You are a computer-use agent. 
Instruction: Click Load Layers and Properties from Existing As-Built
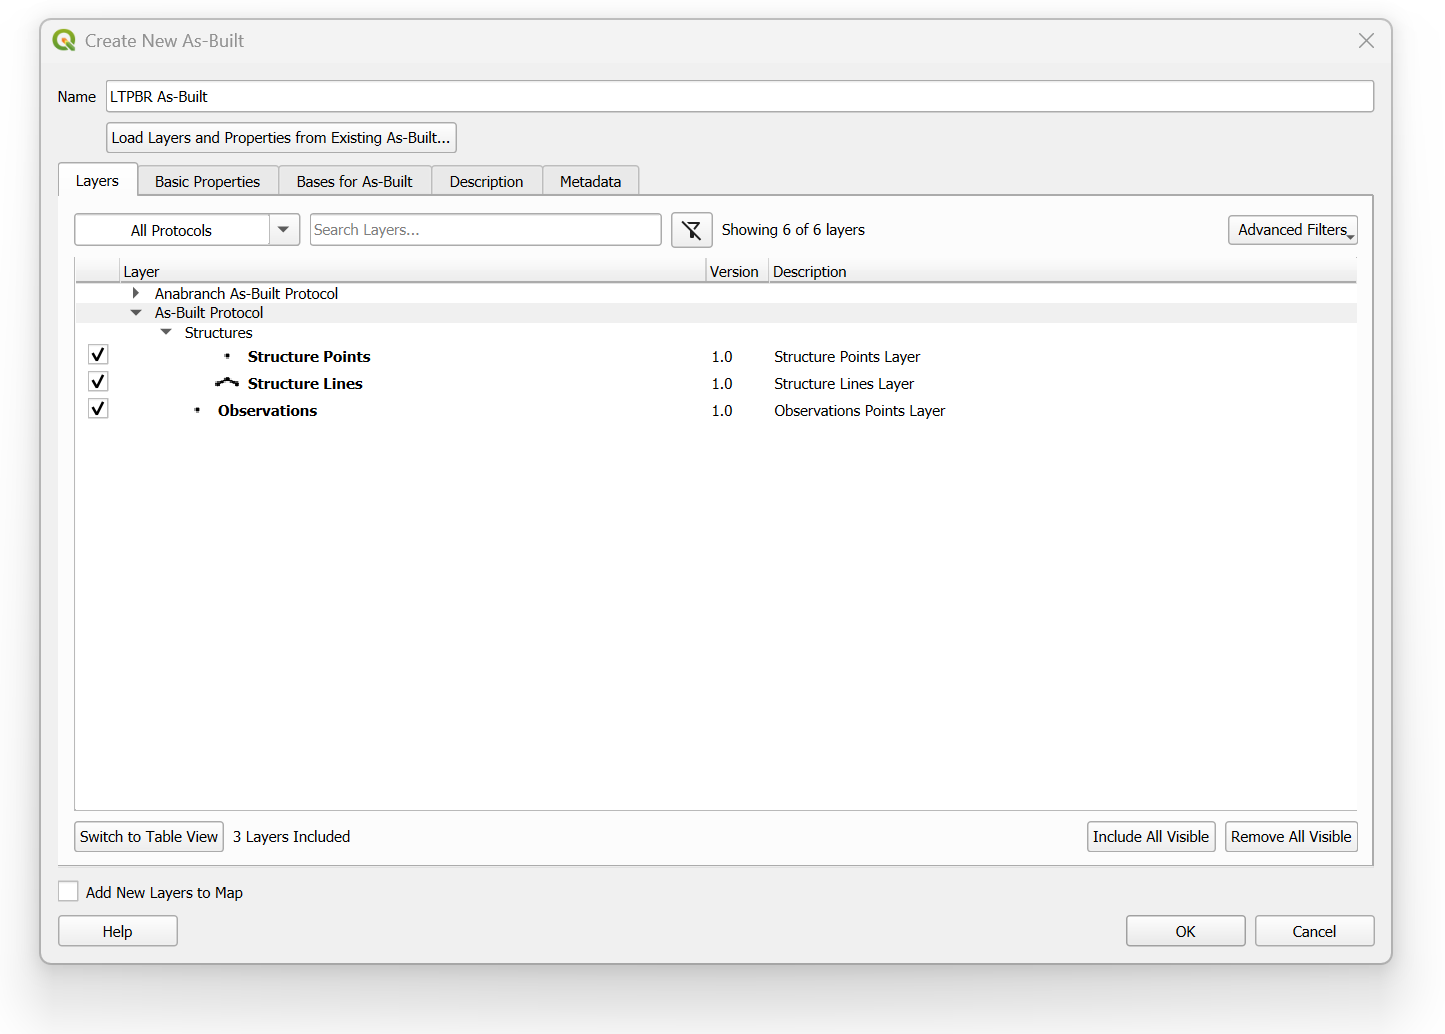click(281, 138)
